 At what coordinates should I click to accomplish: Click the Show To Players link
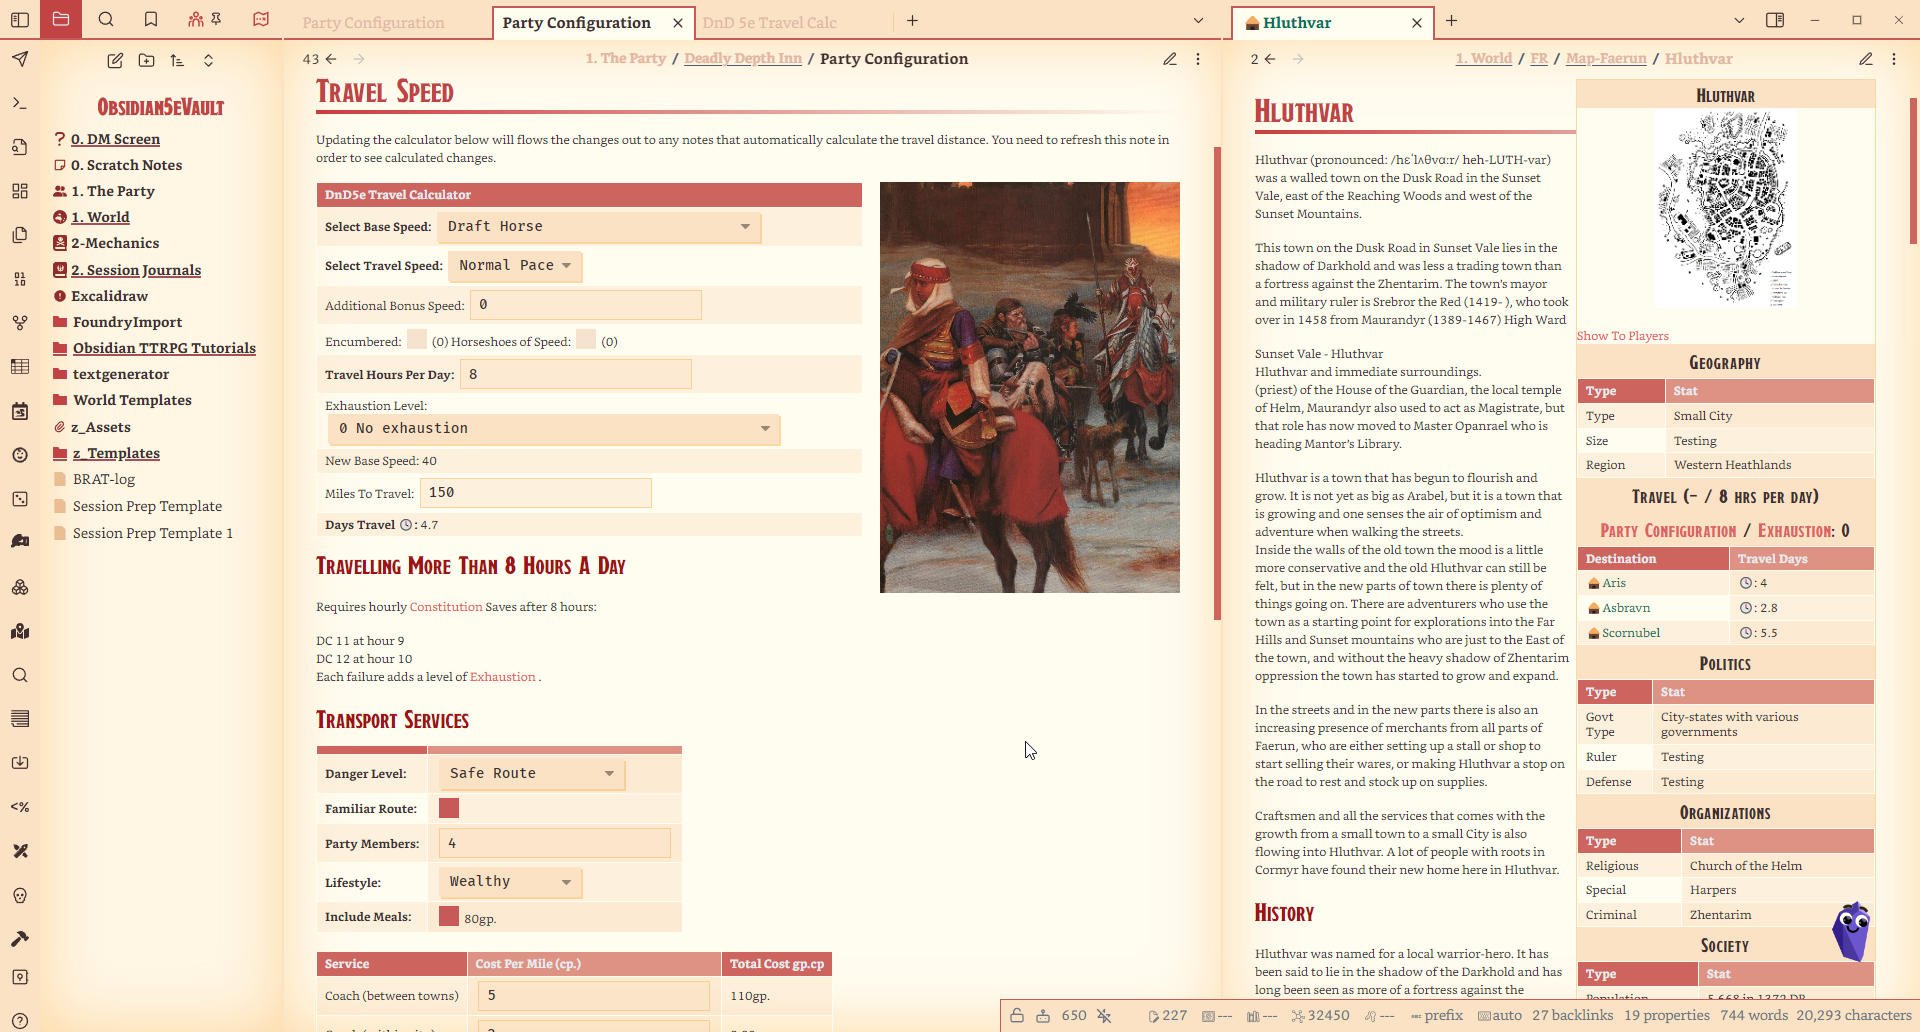[1622, 336]
